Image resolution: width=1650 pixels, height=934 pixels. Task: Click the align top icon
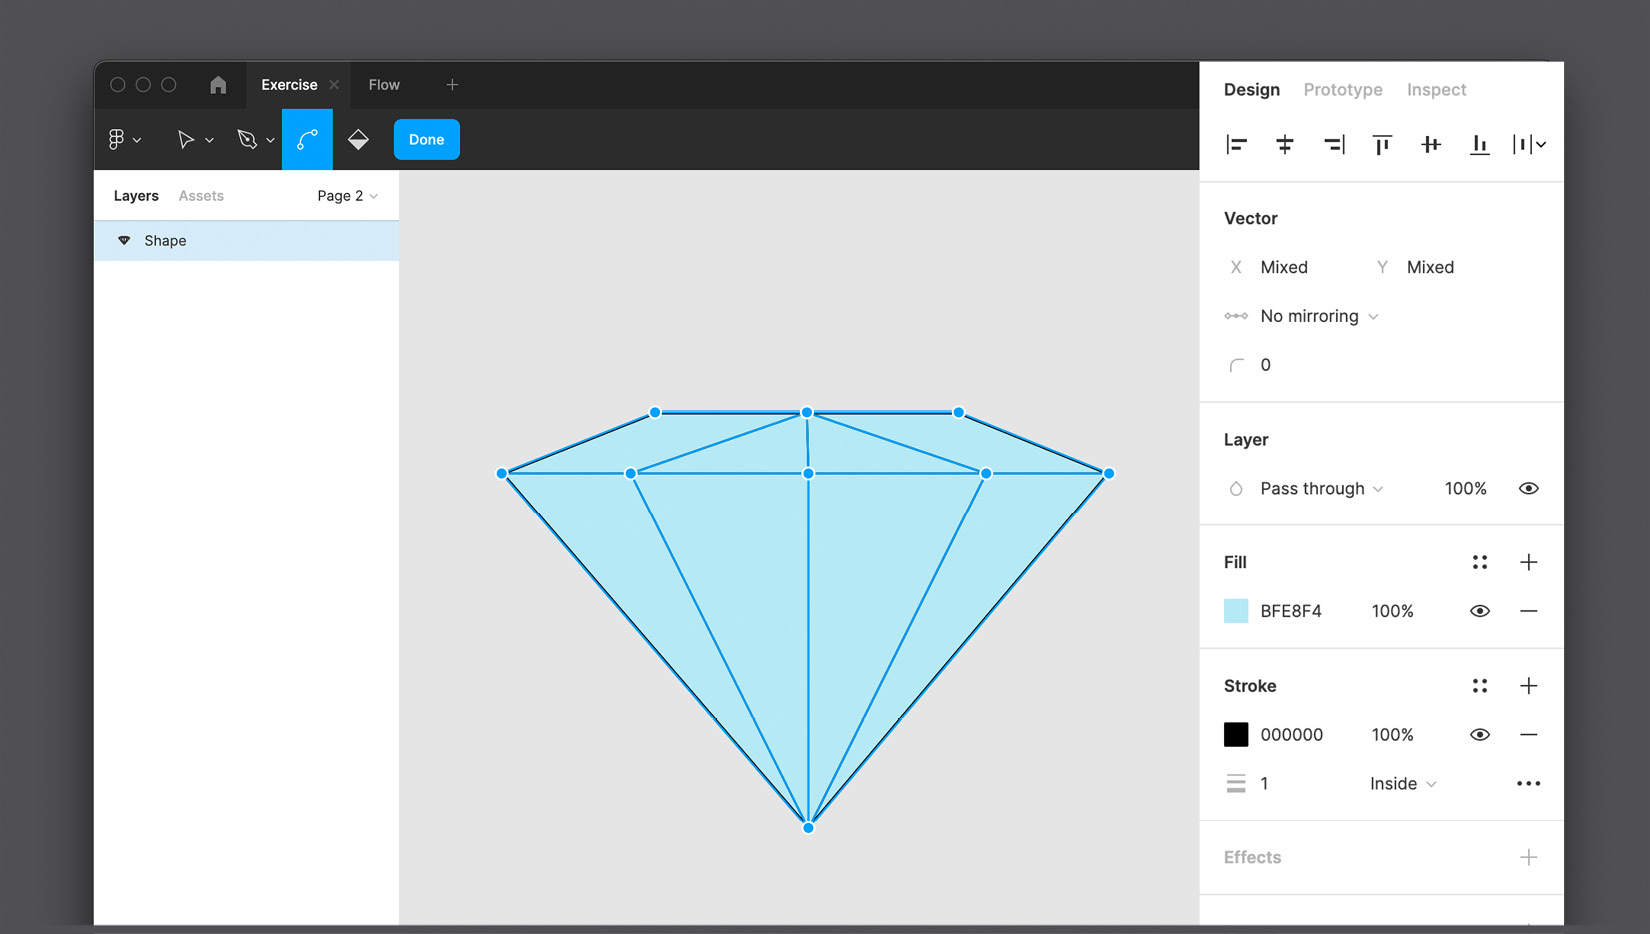coord(1382,145)
